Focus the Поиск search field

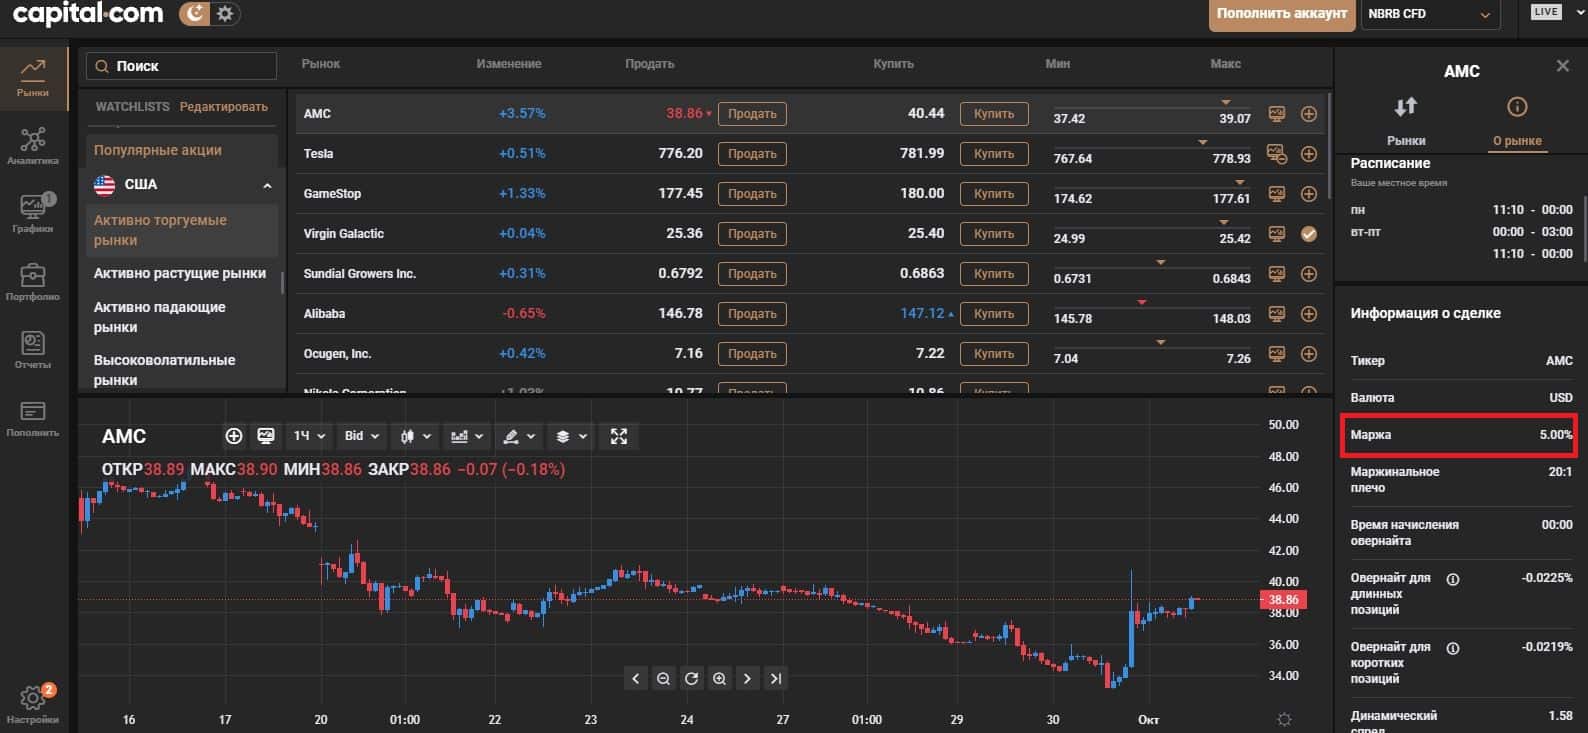(x=182, y=66)
